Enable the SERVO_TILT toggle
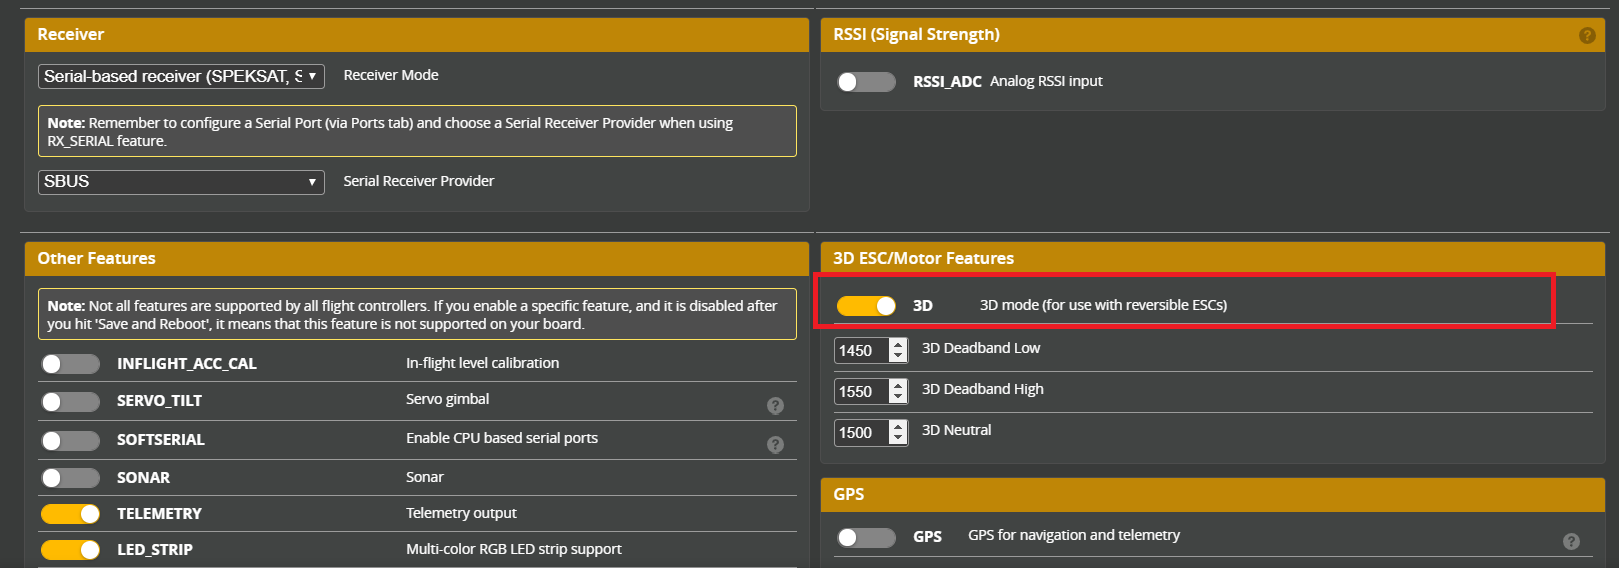1619x568 pixels. [x=70, y=401]
